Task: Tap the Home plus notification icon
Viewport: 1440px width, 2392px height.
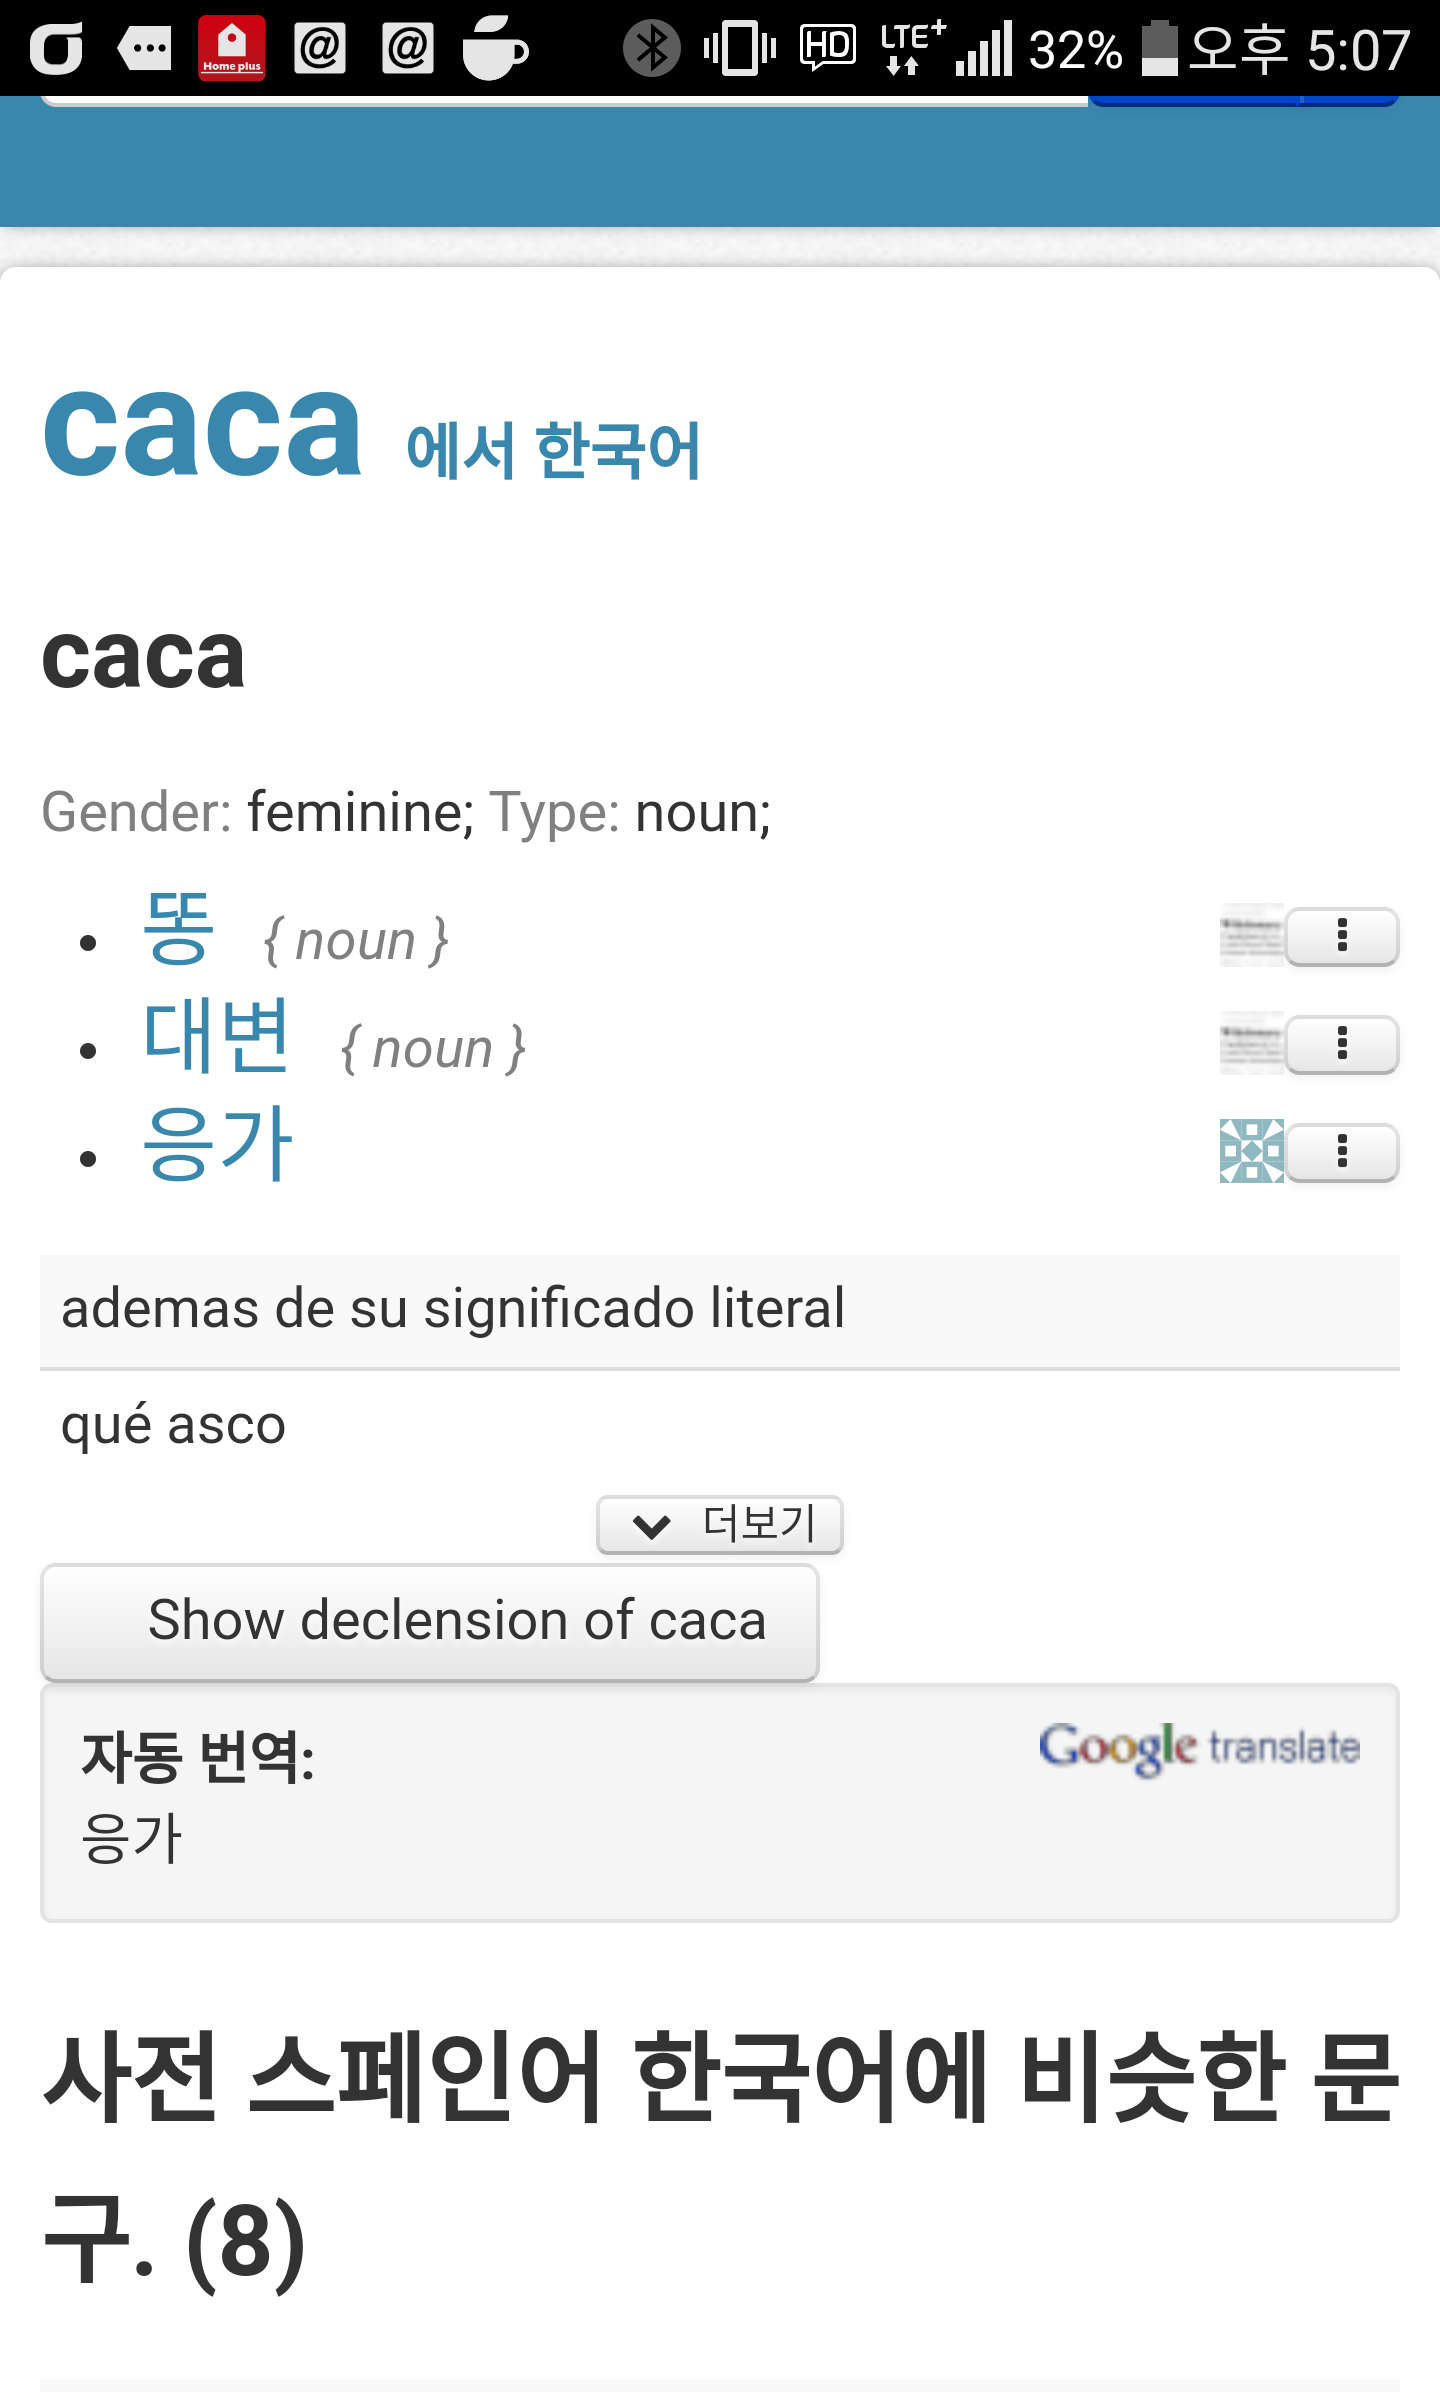Action: point(232,48)
